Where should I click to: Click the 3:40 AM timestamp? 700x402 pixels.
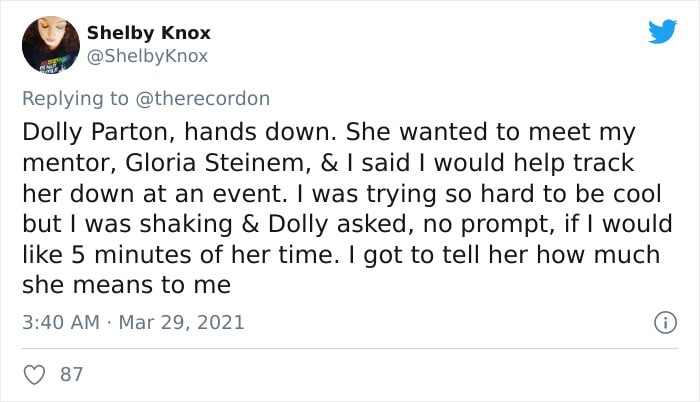pyautogui.click(x=61, y=322)
